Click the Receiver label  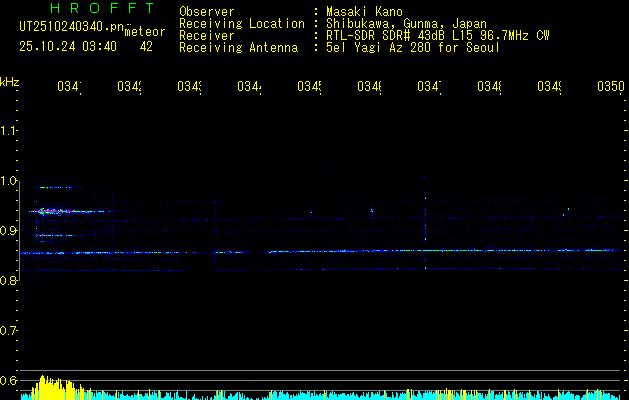tap(207, 36)
